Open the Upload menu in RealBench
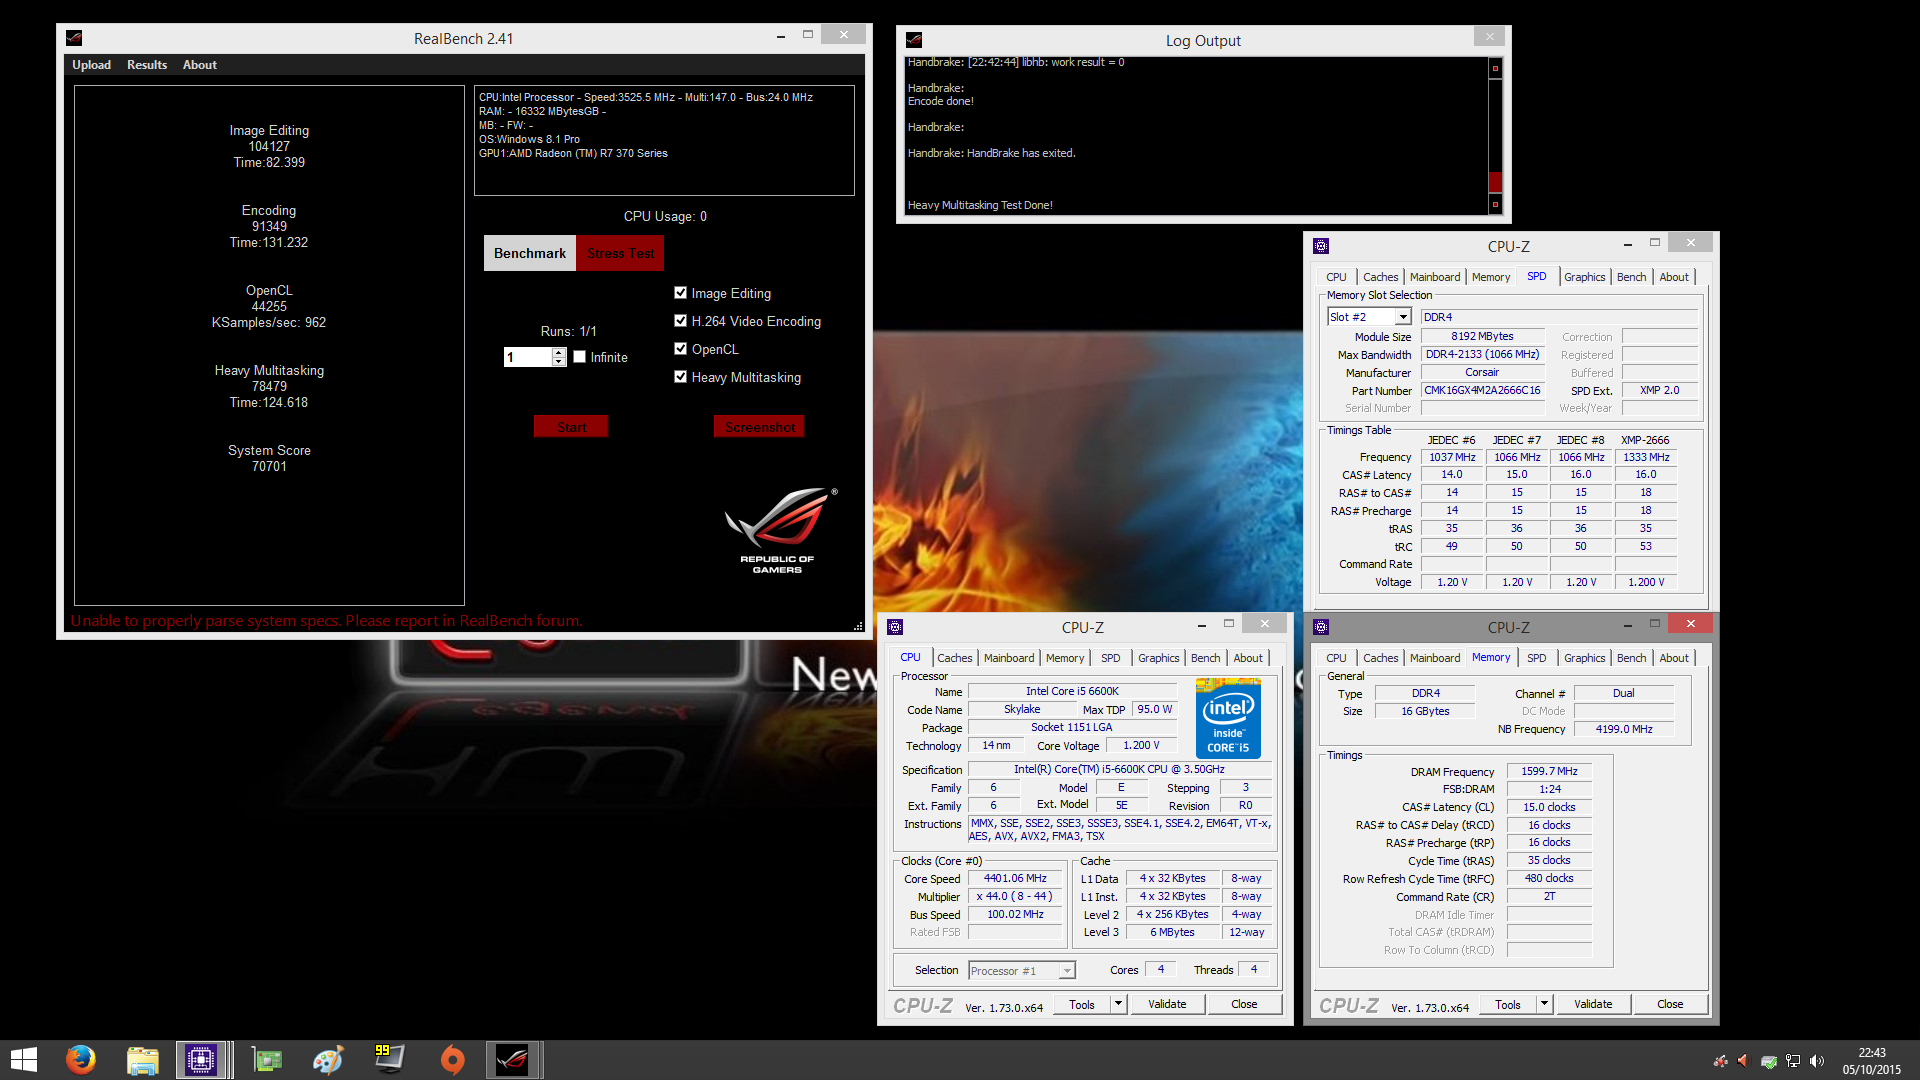 point(91,65)
